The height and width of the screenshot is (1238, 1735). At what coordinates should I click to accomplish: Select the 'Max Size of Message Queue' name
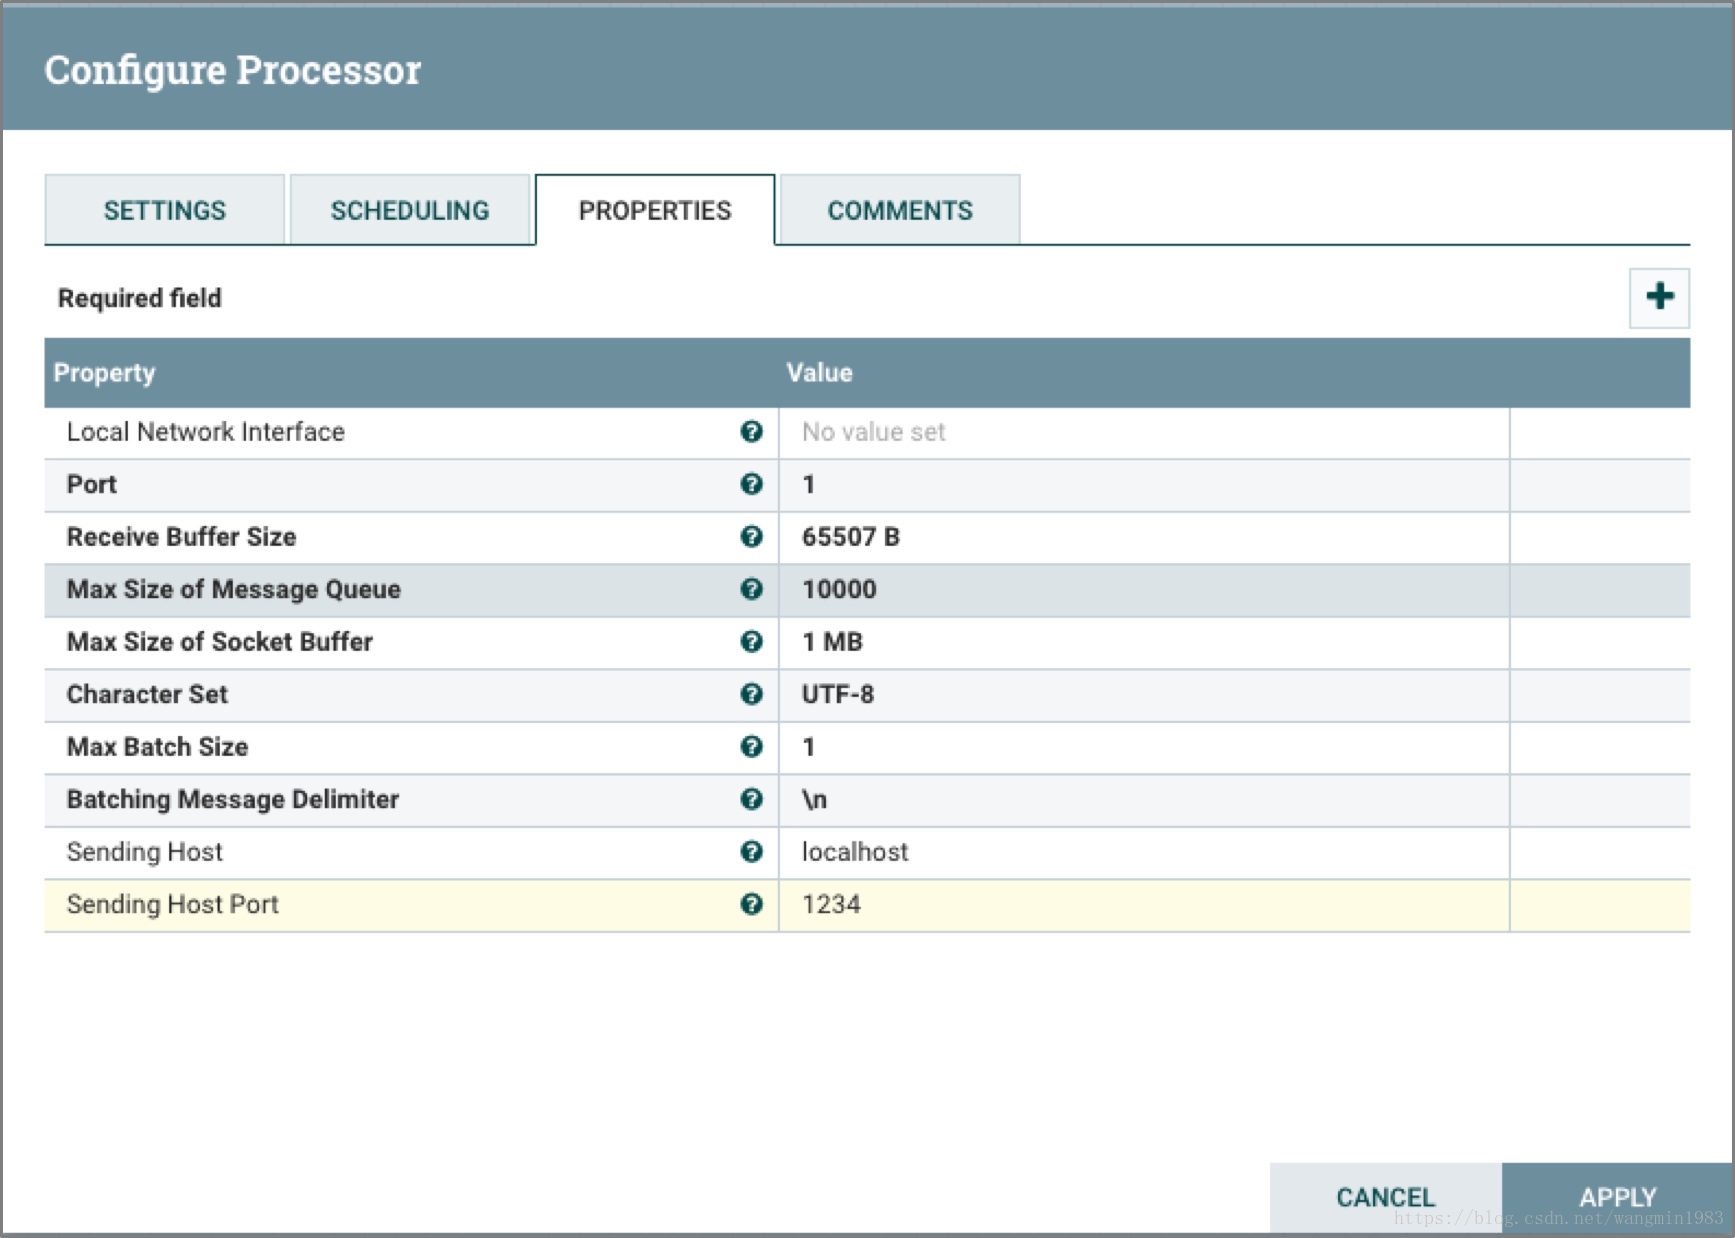[x=233, y=589]
